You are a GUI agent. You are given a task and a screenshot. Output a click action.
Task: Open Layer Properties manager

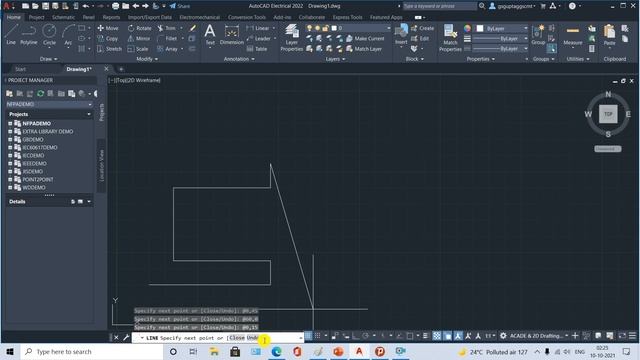291,38
